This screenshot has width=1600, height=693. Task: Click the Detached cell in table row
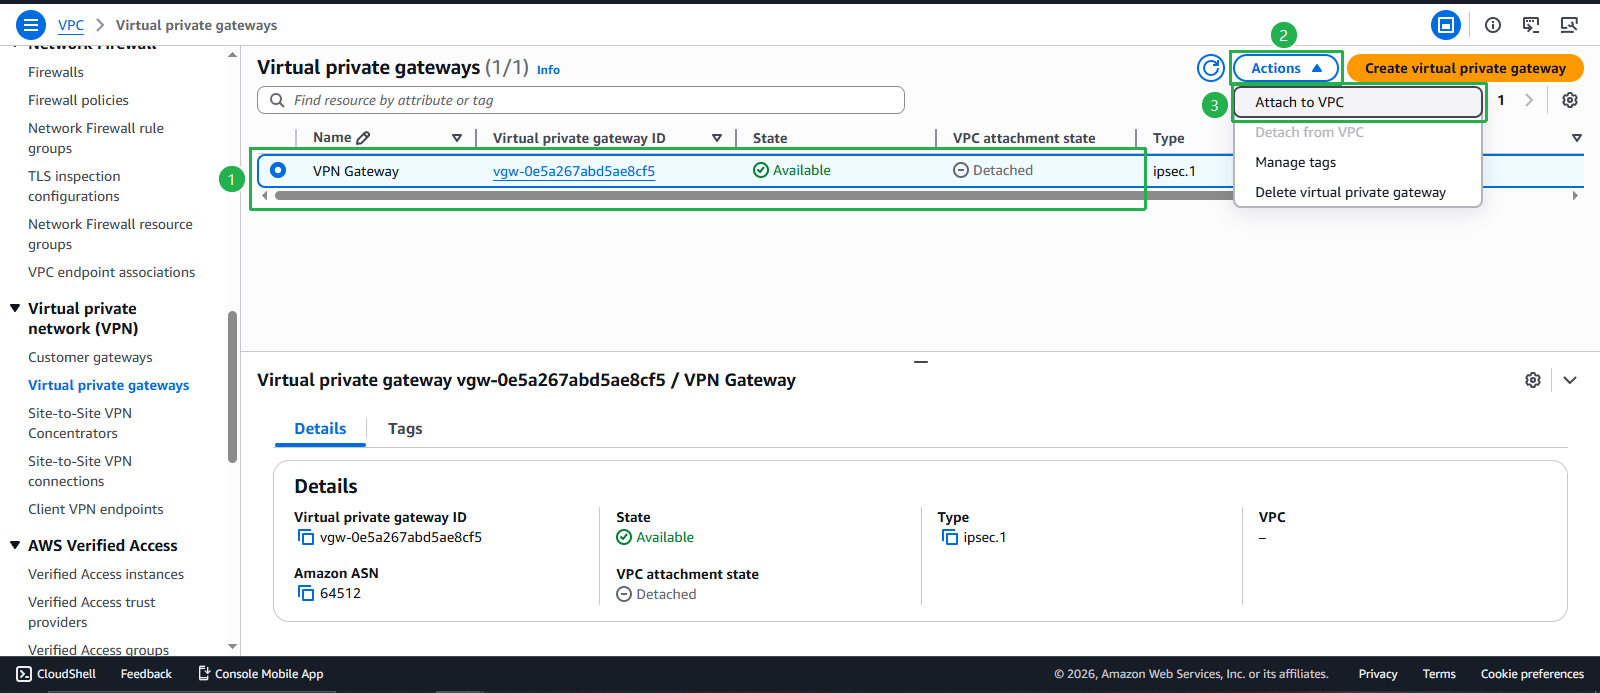pos(993,170)
